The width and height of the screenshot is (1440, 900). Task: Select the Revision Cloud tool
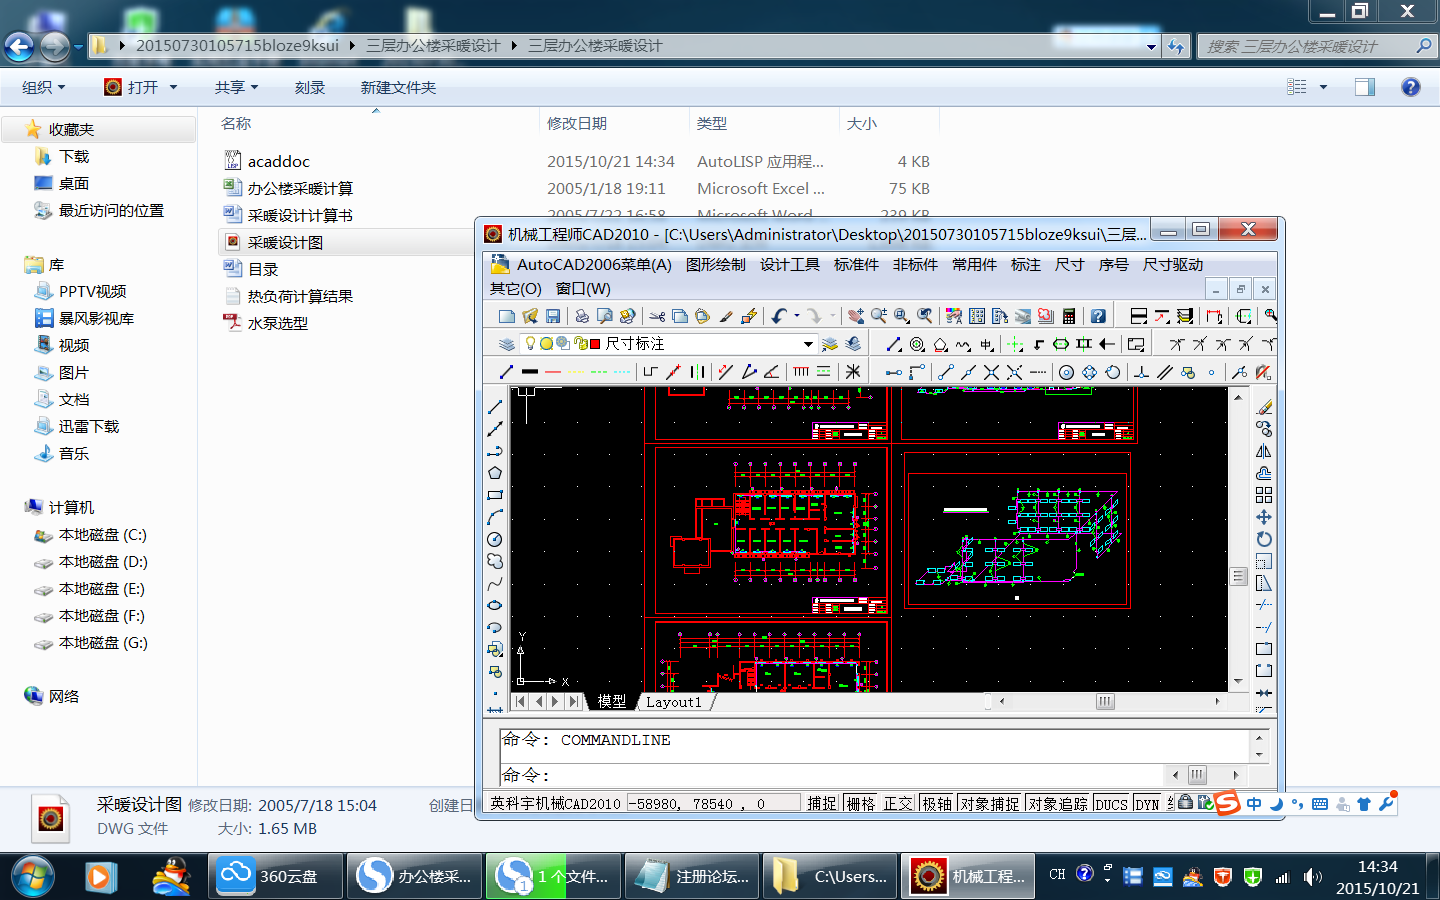pos(495,561)
